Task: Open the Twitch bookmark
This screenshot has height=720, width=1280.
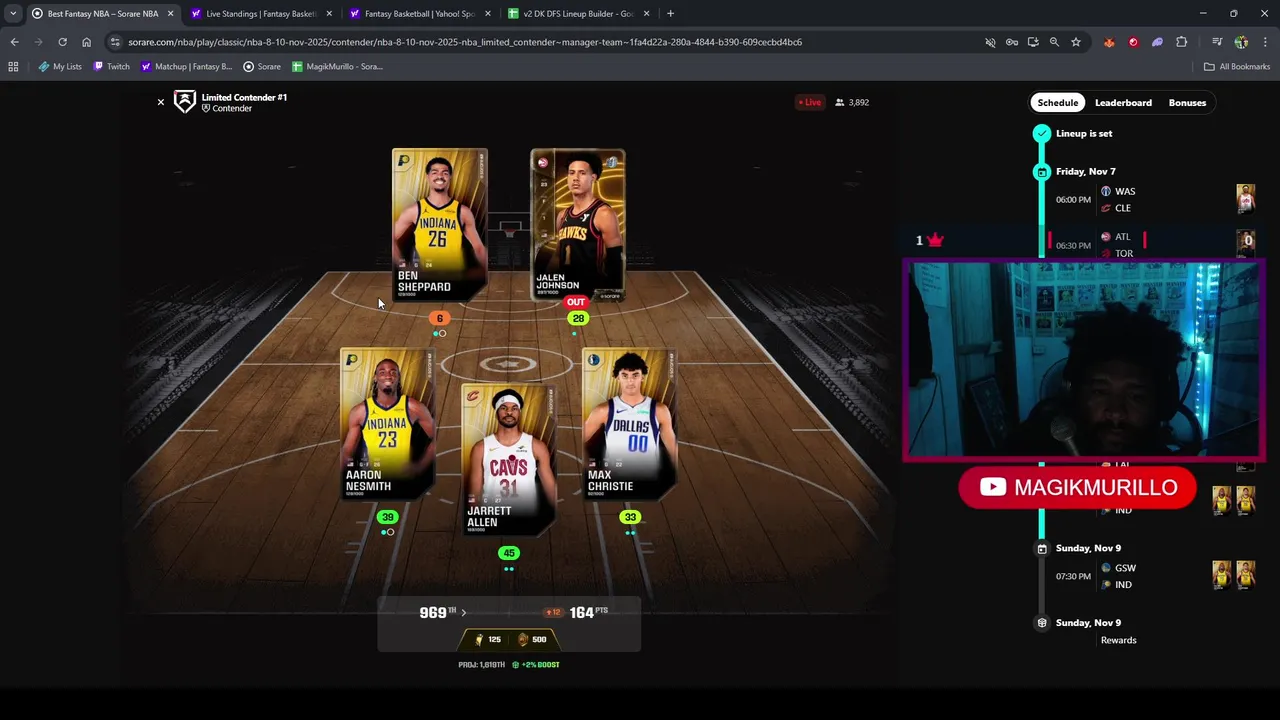Action: click(111, 67)
